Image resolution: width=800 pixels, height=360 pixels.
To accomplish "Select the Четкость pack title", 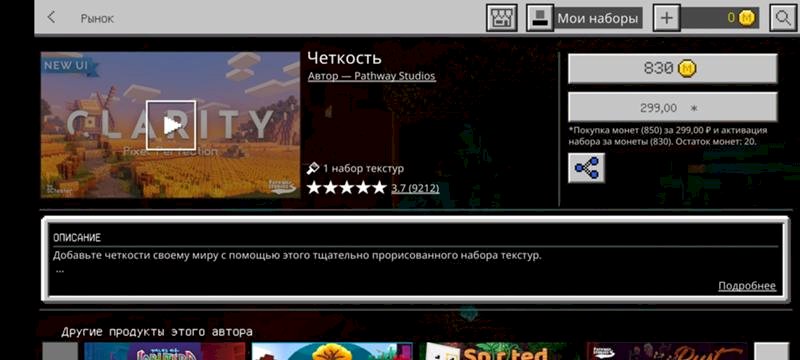I will (344, 58).
